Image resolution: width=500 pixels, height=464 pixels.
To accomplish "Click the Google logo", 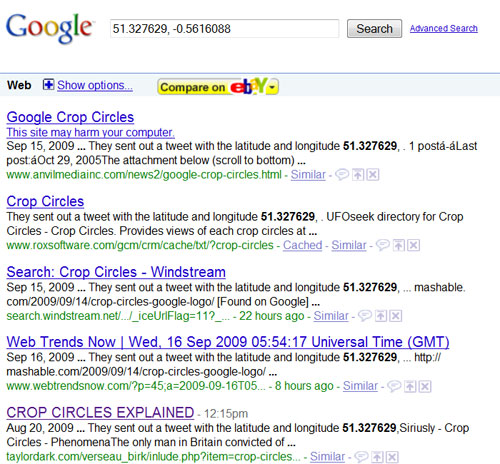I will point(49,28).
